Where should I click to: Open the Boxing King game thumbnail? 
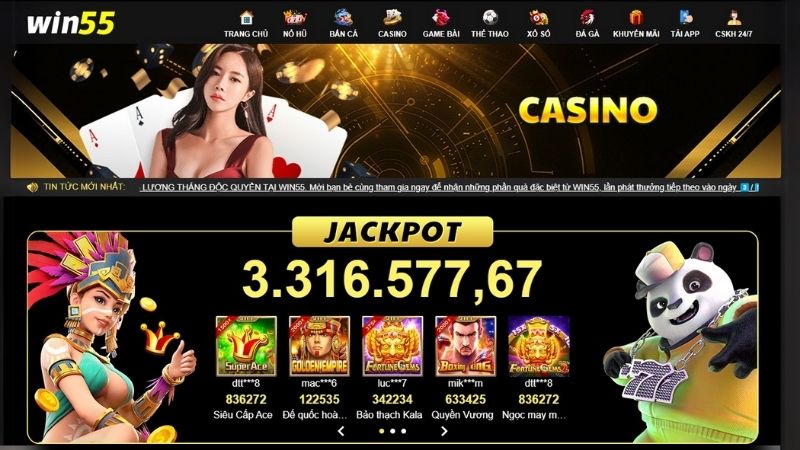pyautogui.click(x=465, y=346)
